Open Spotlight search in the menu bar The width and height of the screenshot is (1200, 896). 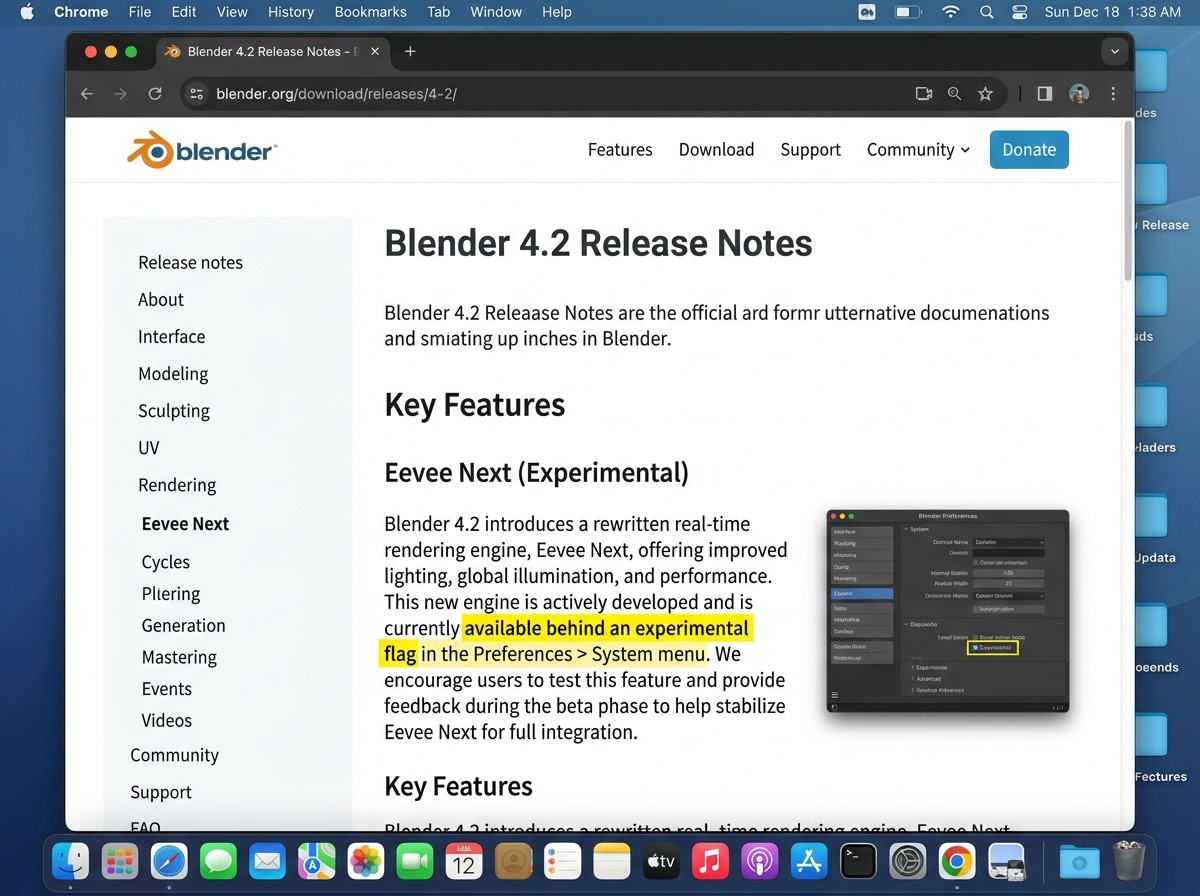pos(987,12)
